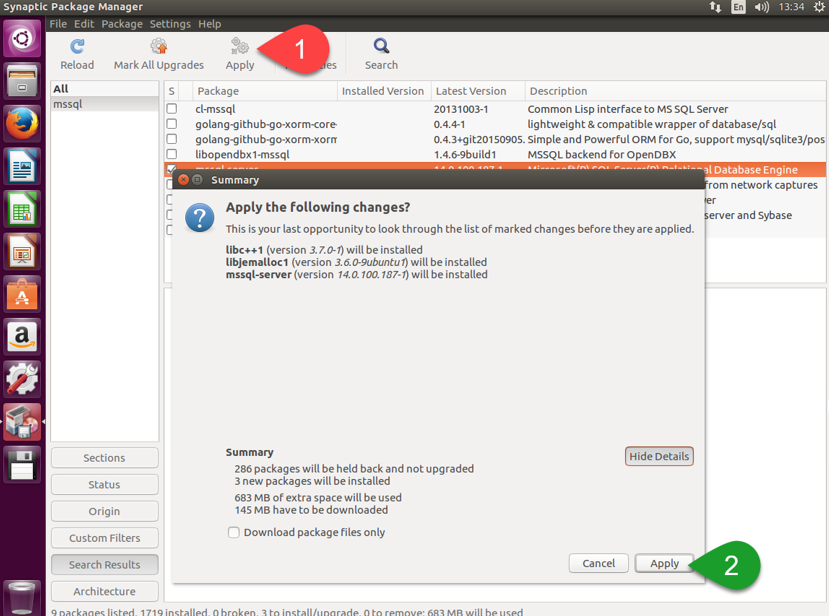The image size is (829, 616).
Task: Open Ubuntu Software Center from the dock
Action: 22,294
